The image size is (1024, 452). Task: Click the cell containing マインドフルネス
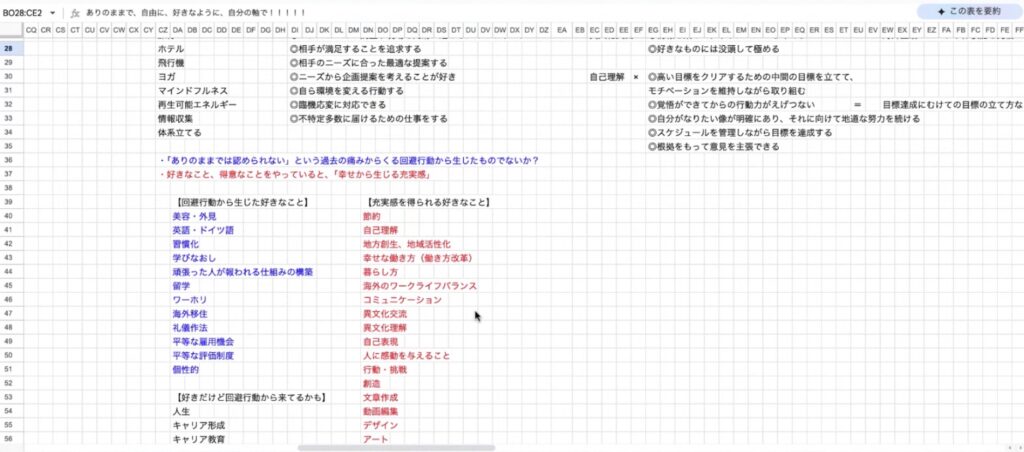[x=193, y=91]
